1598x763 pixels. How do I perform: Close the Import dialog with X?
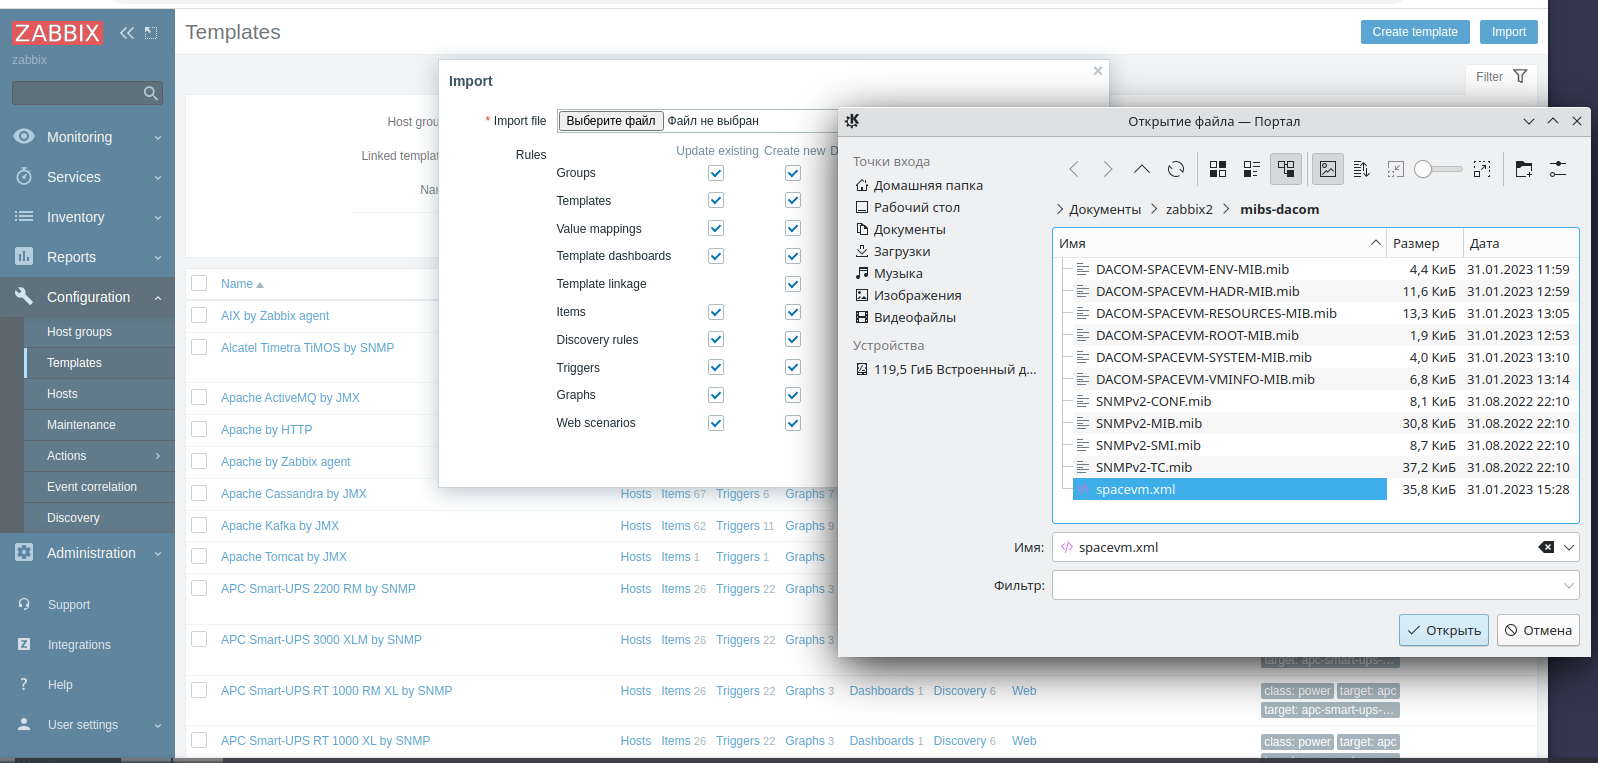1098,71
